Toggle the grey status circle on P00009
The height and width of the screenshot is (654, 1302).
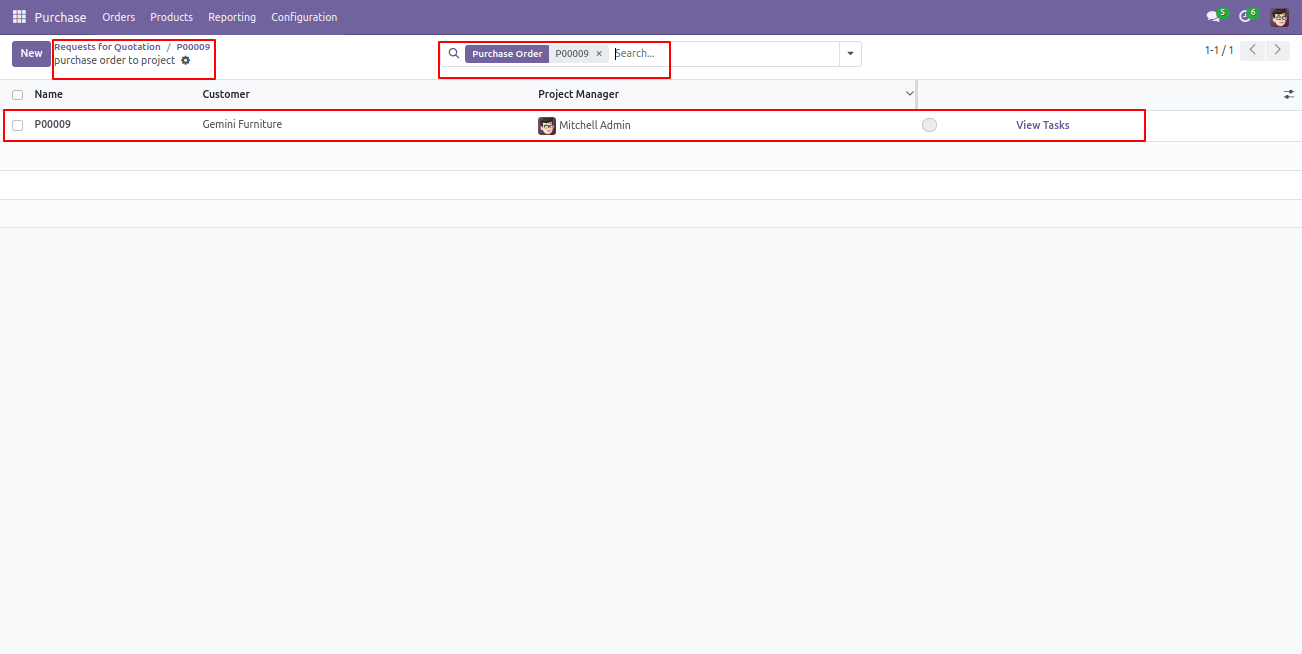pyautogui.click(x=929, y=125)
